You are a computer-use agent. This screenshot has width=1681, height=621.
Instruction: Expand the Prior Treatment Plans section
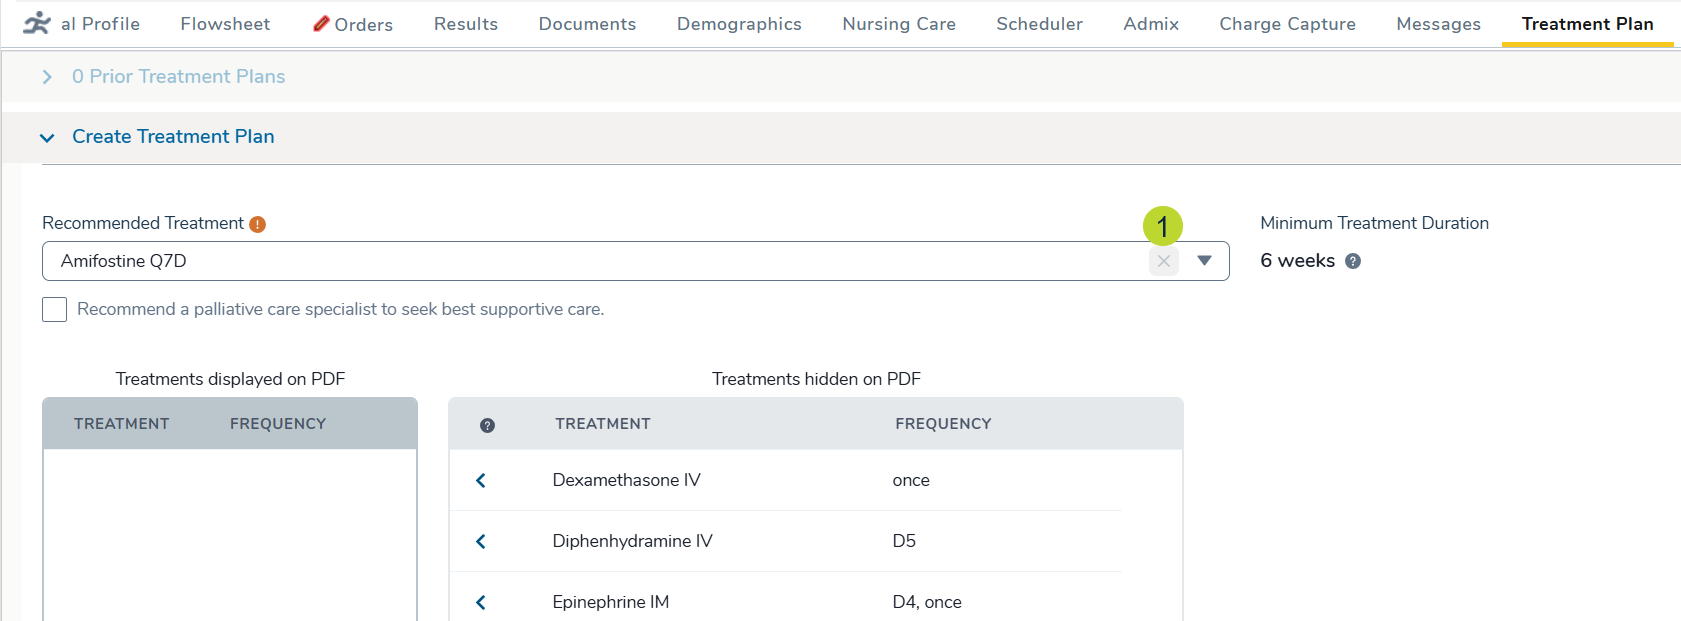tap(47, 77)
